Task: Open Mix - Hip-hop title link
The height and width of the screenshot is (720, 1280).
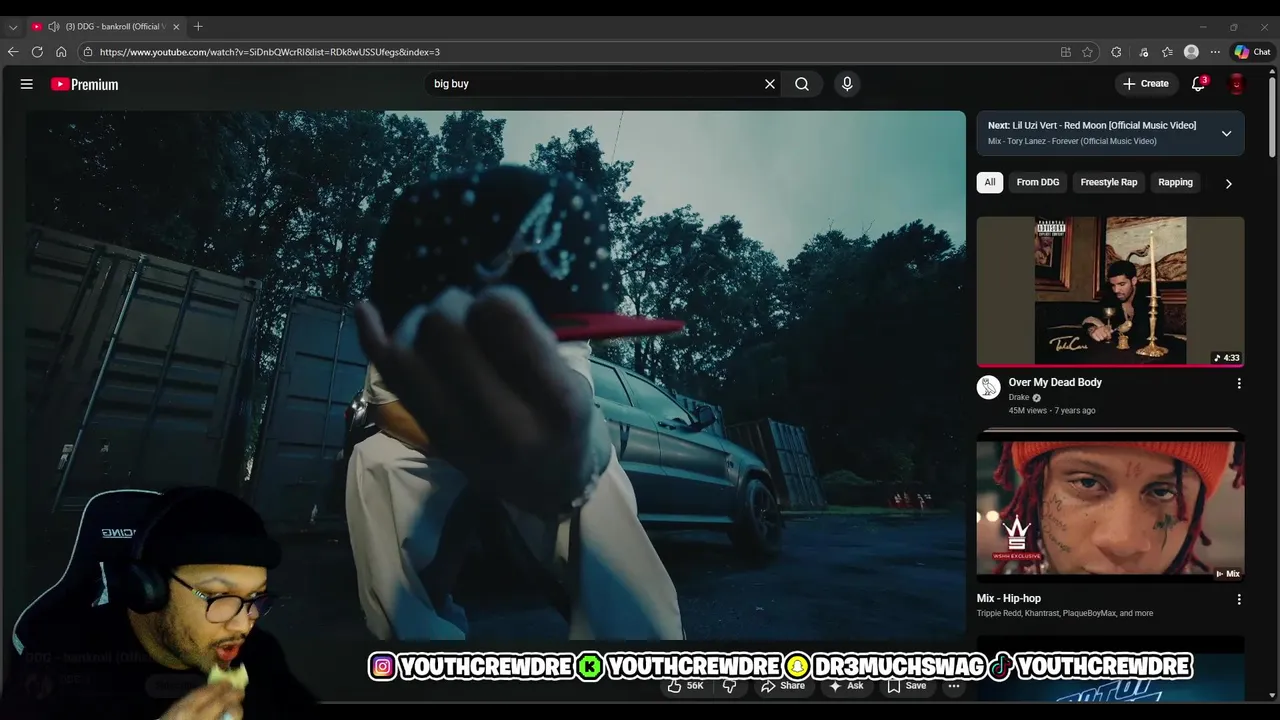Action: (1008, 598)
